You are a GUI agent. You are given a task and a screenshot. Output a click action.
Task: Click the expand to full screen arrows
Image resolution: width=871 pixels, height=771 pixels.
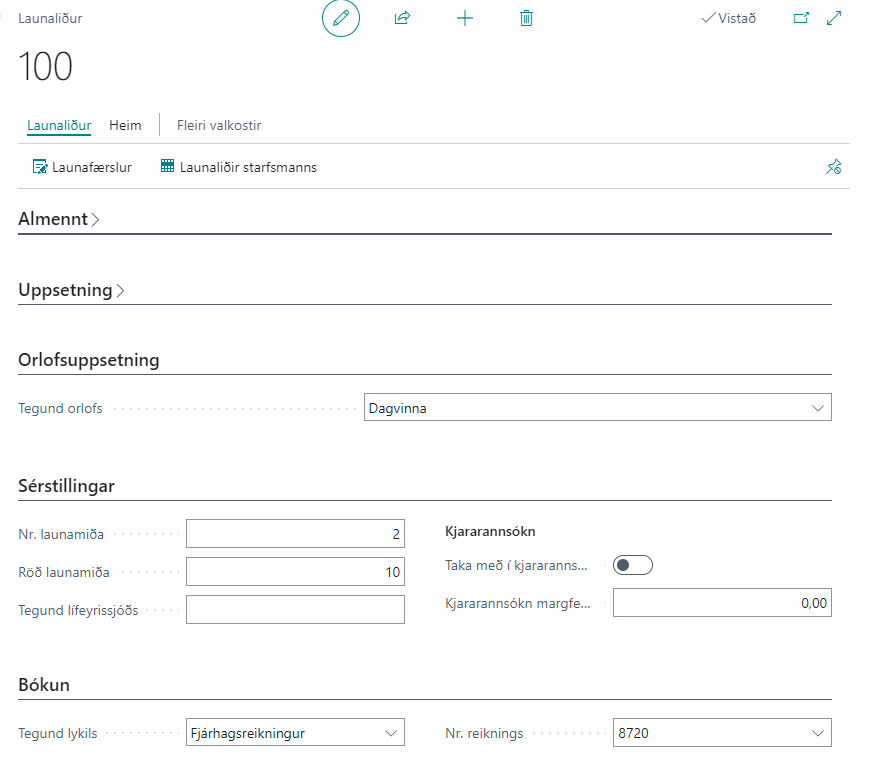(x=834, y=18)
